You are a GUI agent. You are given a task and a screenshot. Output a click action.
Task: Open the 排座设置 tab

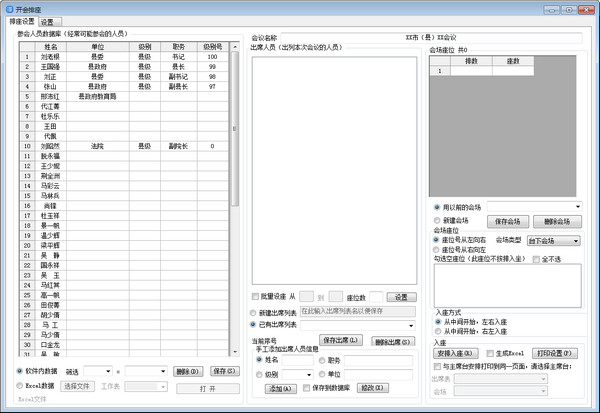click(x=20, y=21)
